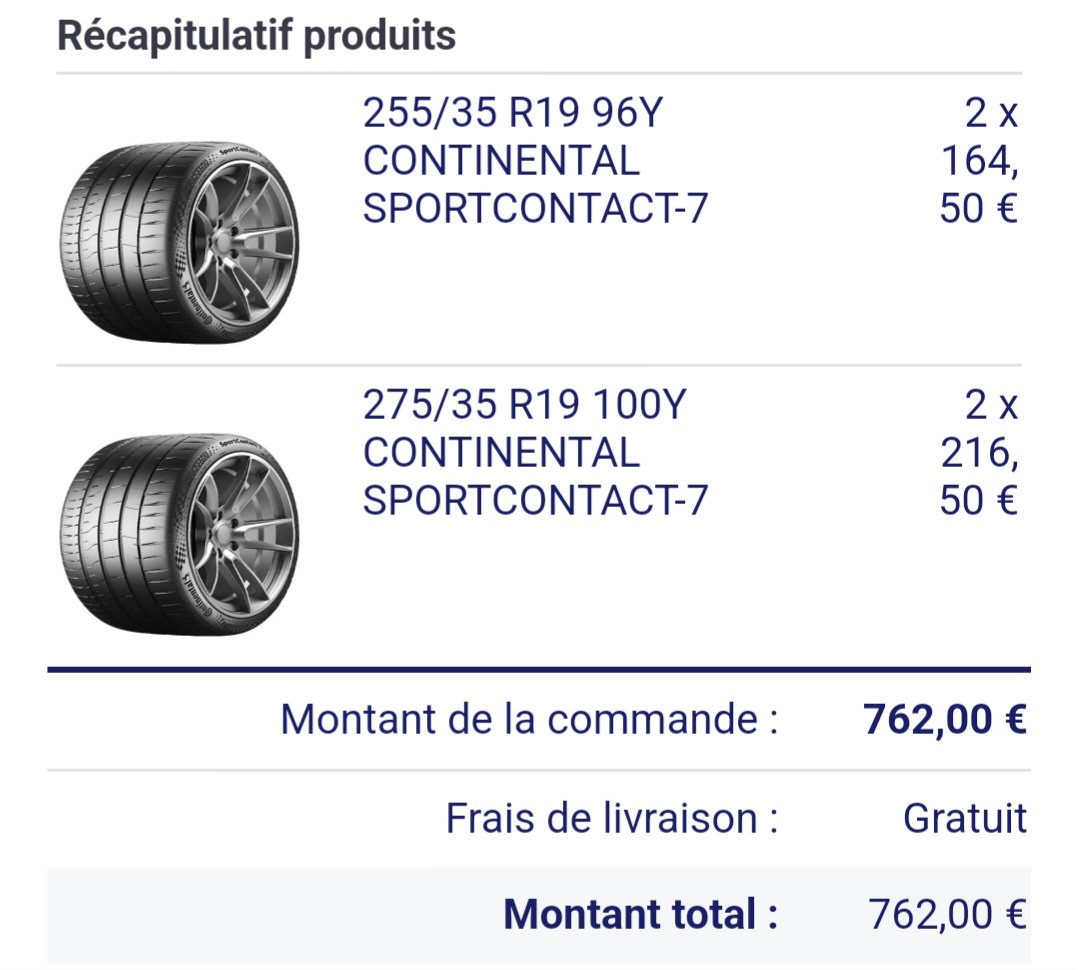Click the alloy wheel rim of first tire
Viewport: 1079px width, 970px height.
click(241, 243)
